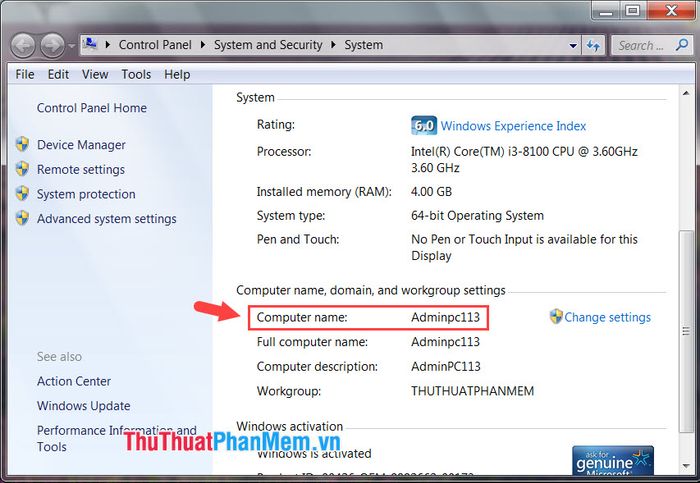The height and width of the screenshot is (483, 700).
Task: Expand arrow after System and Security breadcrumb
Action: (333, 45)
